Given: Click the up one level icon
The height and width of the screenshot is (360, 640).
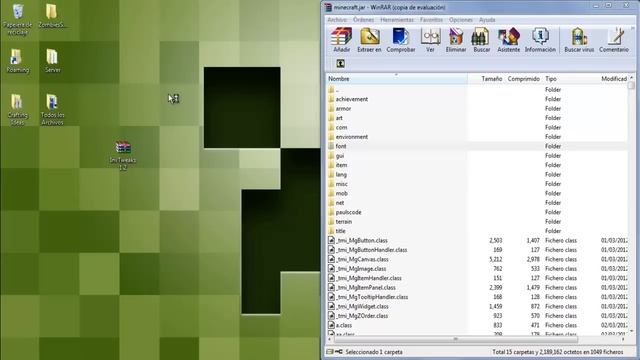Looking at the screenshot, I should tap(340, 64).
